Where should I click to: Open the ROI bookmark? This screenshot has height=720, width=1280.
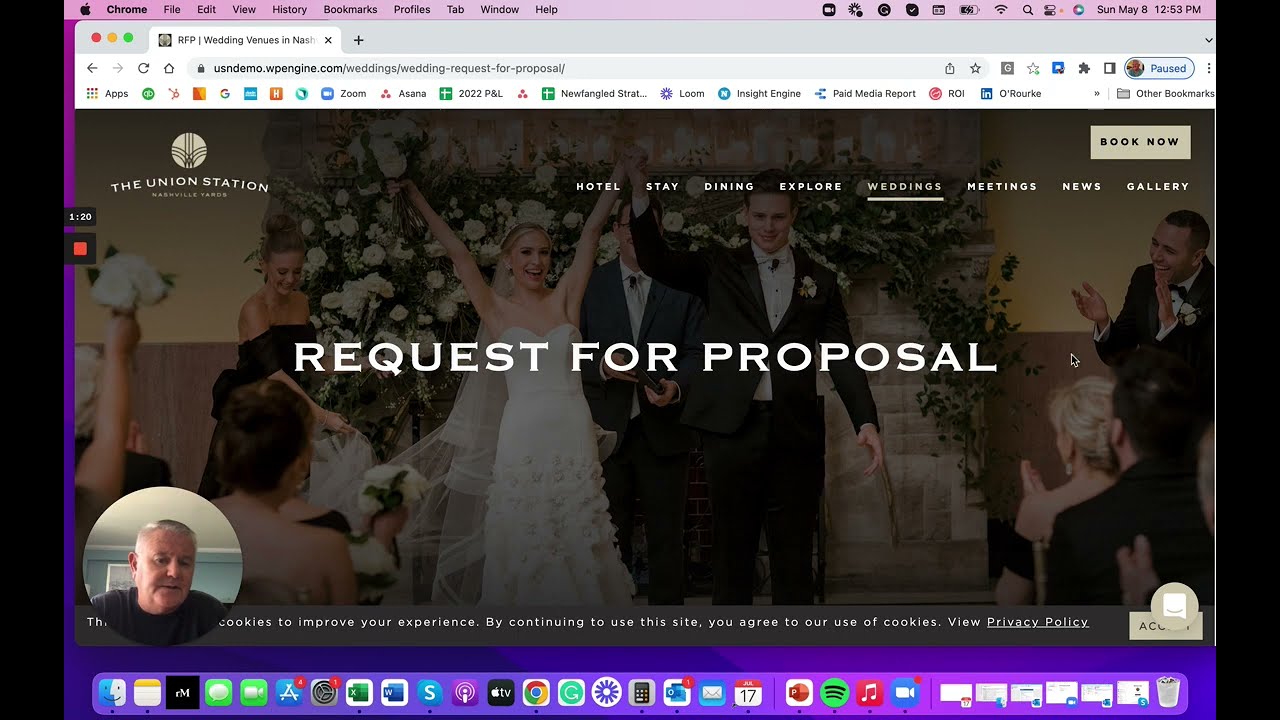[947, 94]
